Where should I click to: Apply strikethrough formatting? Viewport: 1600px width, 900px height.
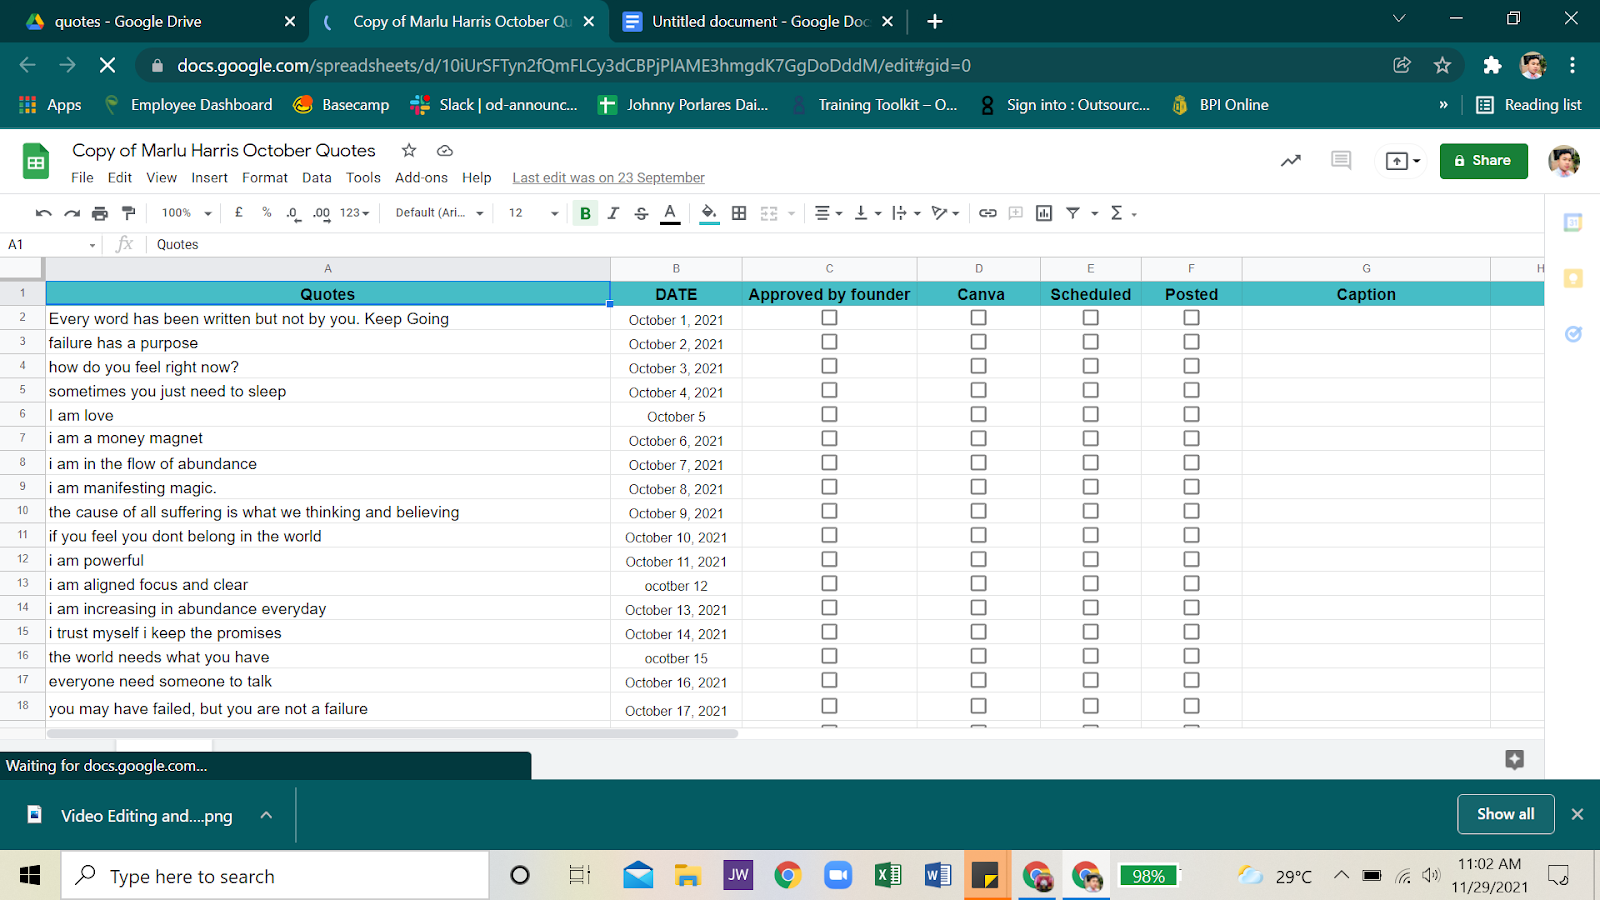pyautogui.click(x=641, y=213)
